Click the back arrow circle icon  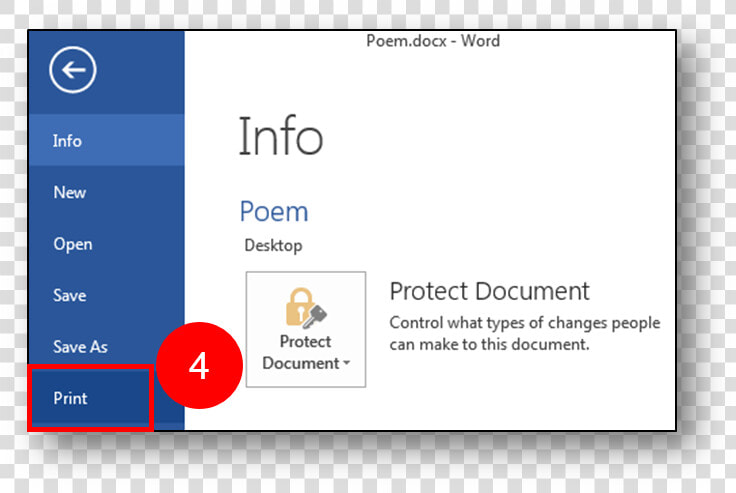pyautogui.click(x=73, y=70)
